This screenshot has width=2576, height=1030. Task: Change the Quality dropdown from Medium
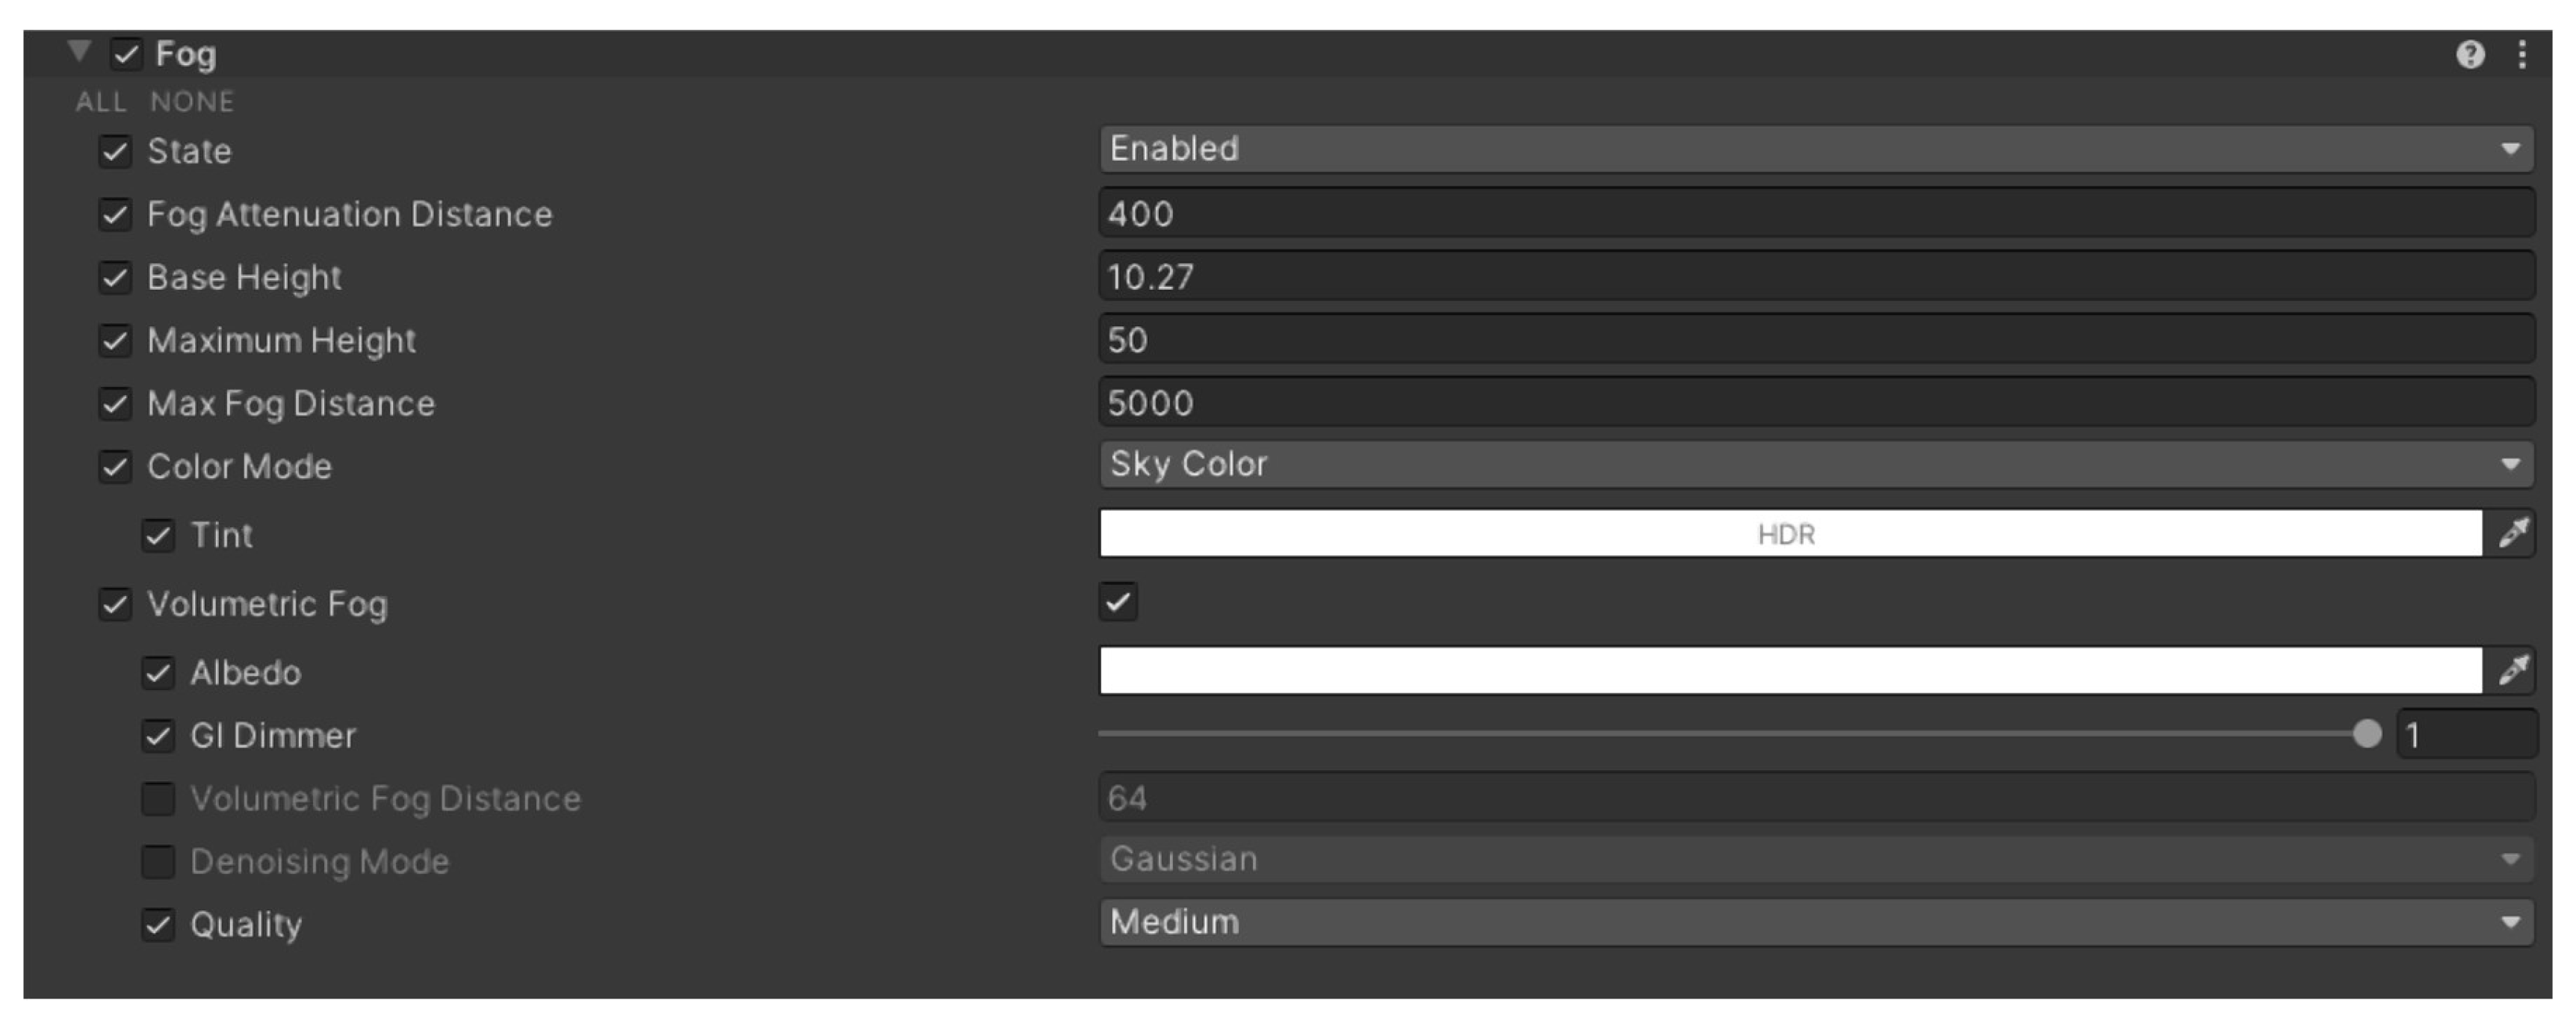[x=1800, y=922]
